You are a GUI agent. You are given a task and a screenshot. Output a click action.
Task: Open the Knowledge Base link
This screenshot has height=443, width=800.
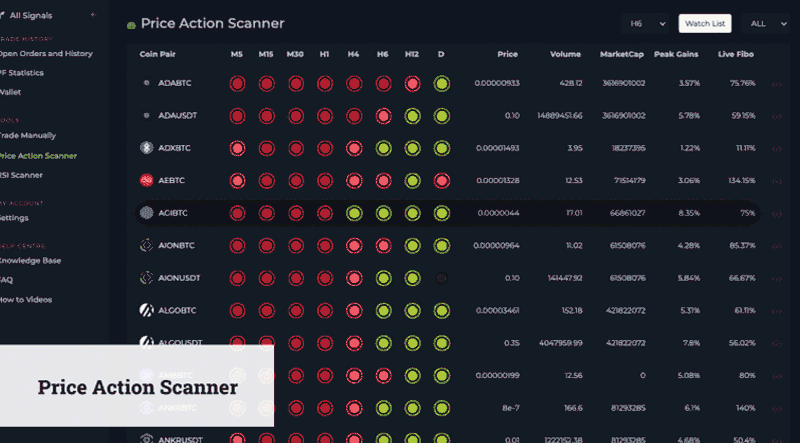[x=30, y=261]
